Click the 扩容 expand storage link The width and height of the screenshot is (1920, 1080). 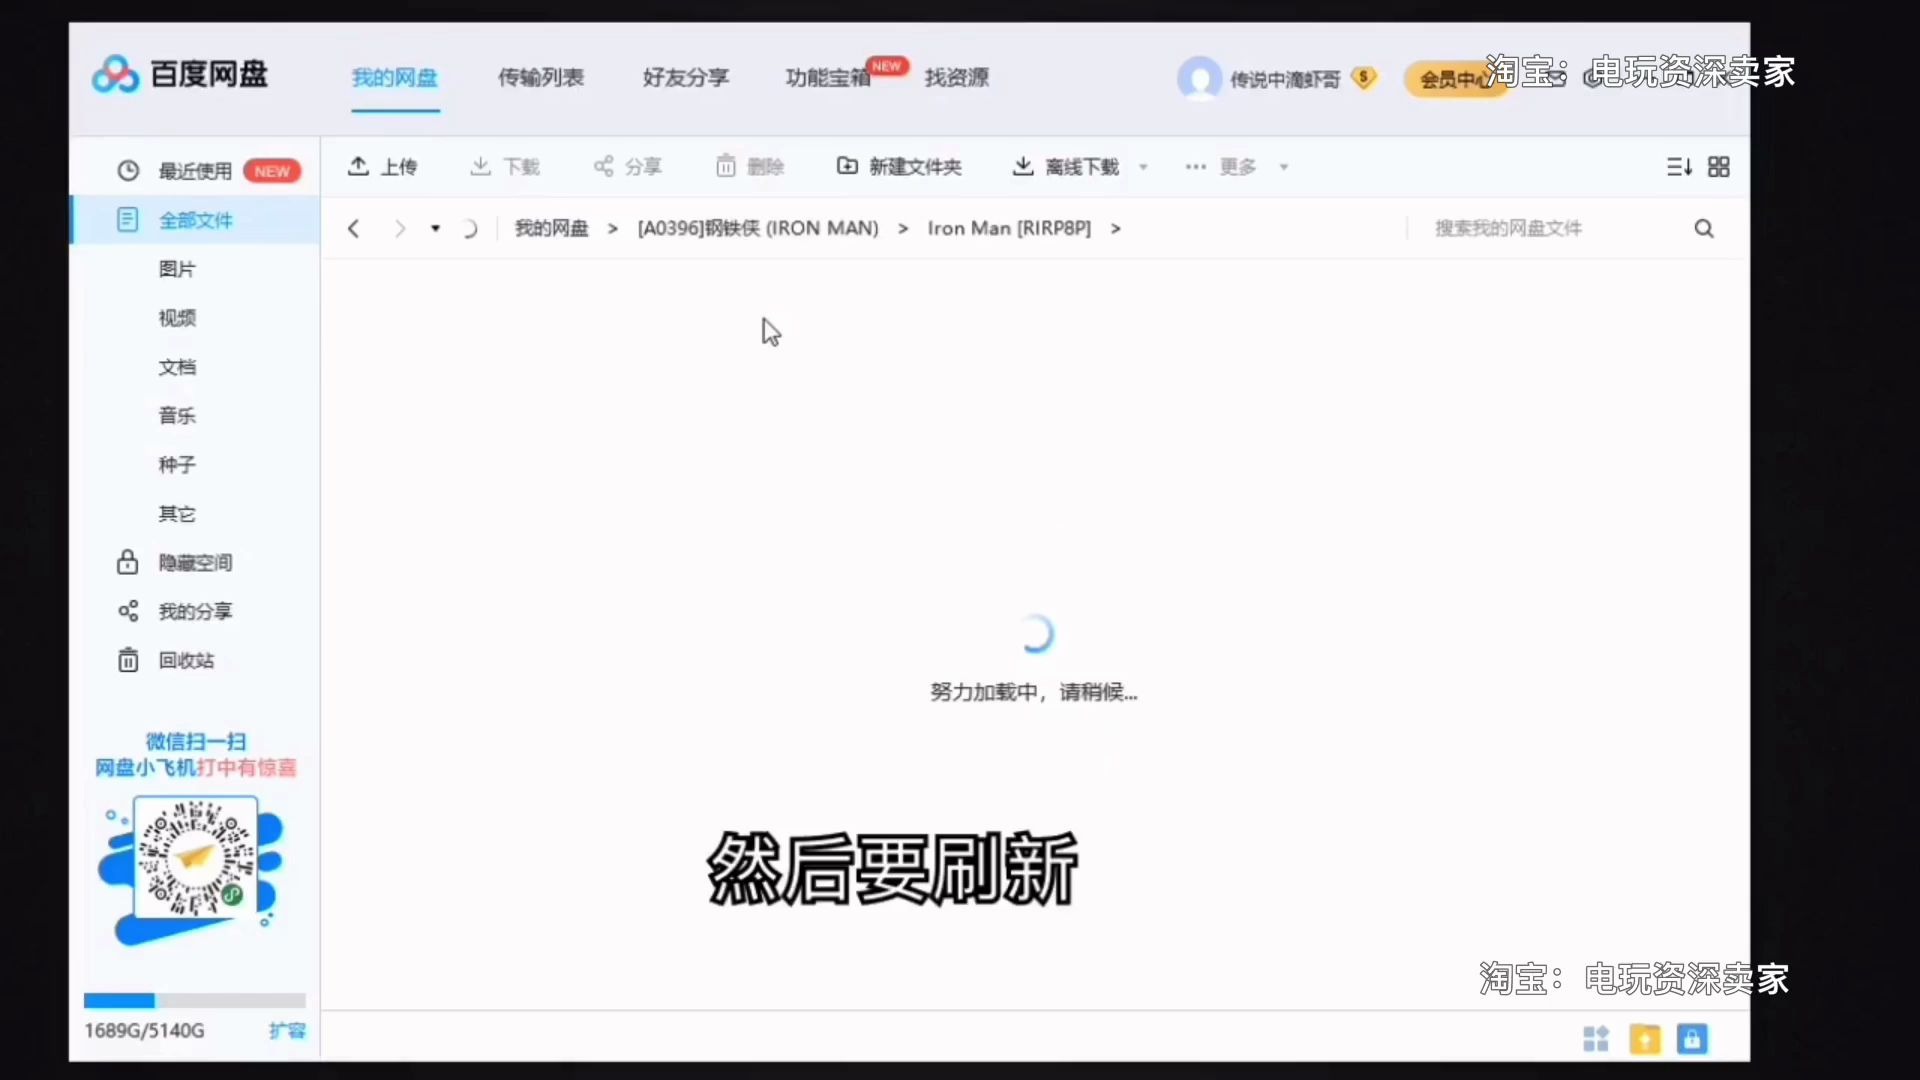coord(287,1030)
